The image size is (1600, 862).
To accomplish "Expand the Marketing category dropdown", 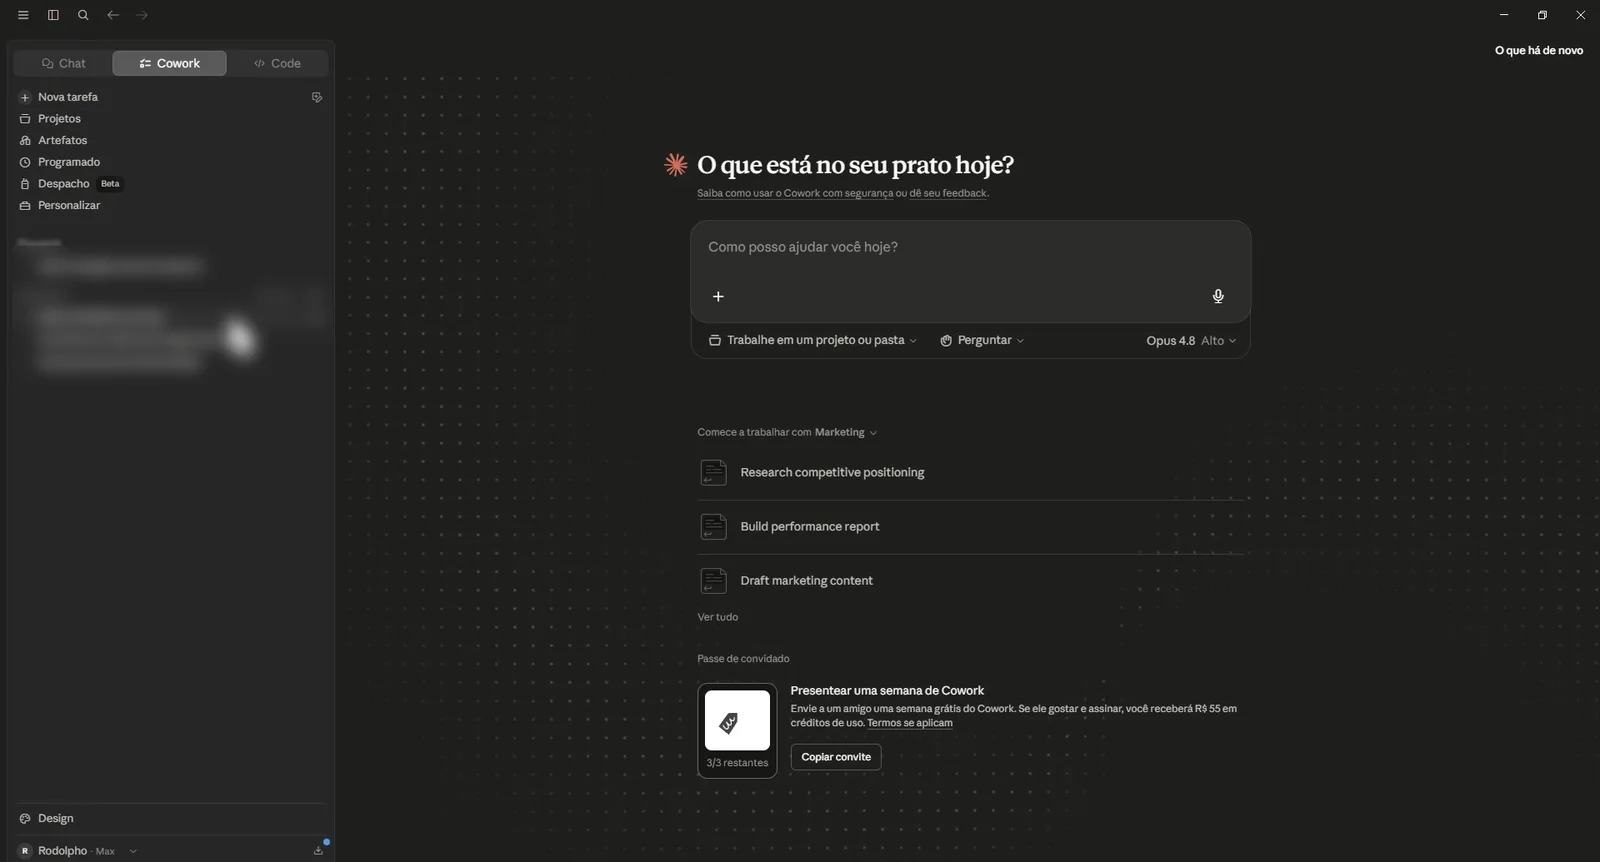I will tap(846, 432).
